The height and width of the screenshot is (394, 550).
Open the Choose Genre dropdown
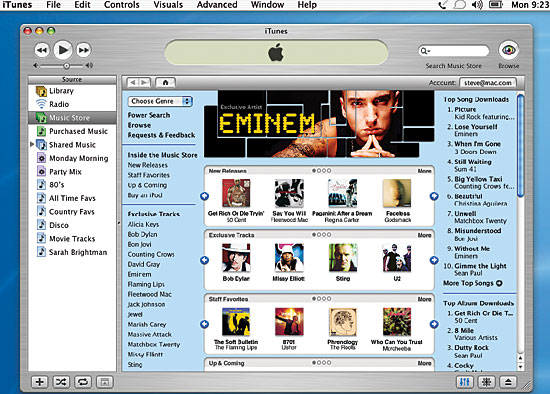160,101
